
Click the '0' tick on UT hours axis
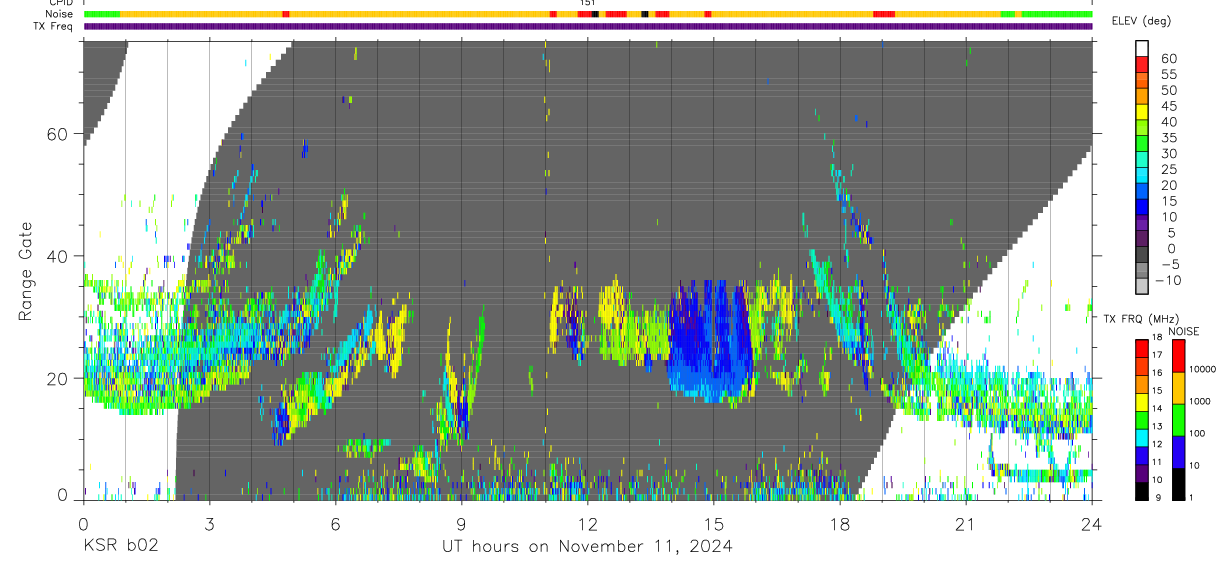[x=84, y=524]
